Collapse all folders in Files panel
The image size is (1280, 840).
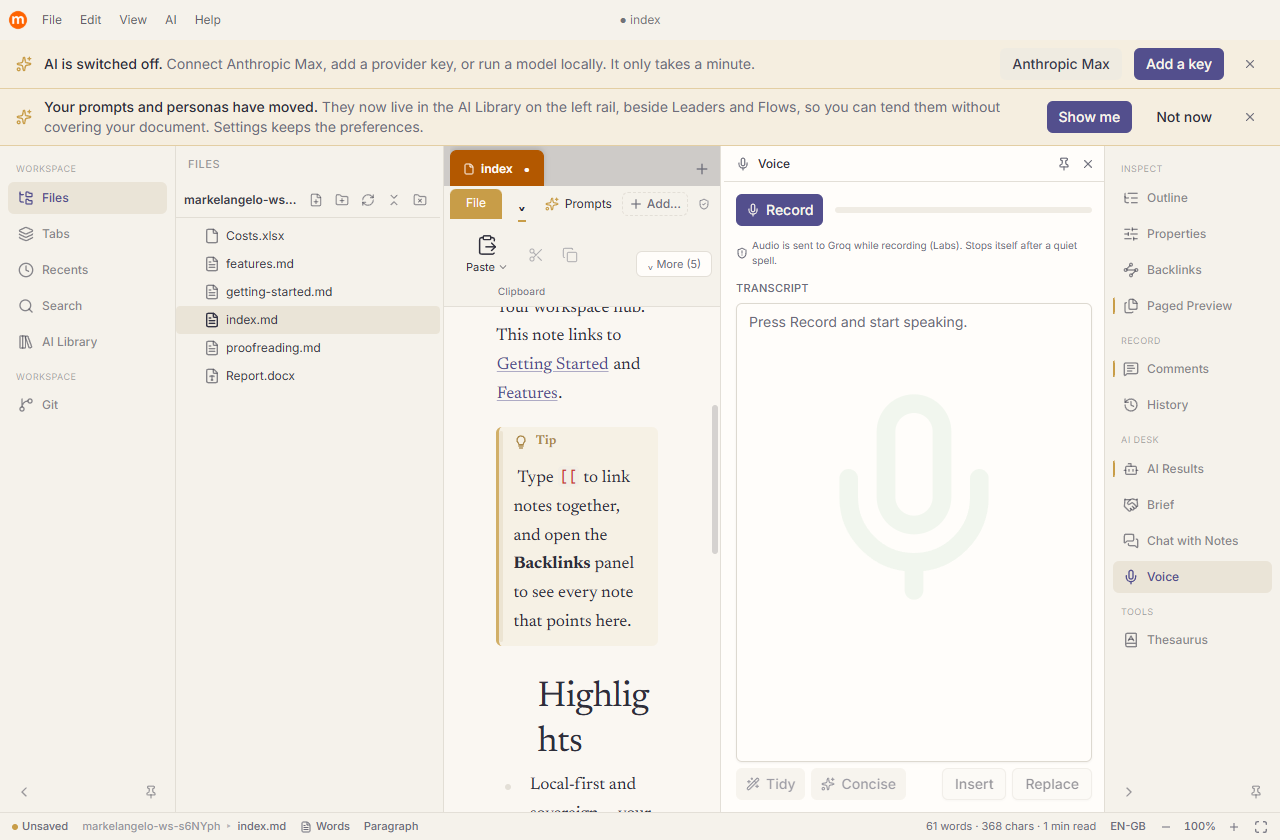tap(394, 200)
